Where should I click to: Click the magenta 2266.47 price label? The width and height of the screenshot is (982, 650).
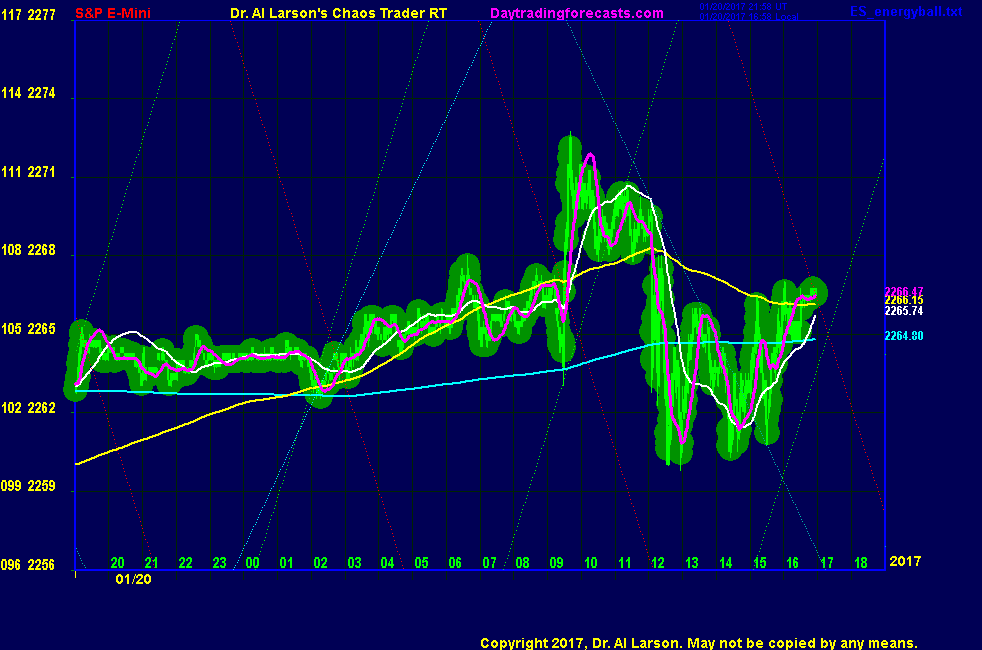(x=903, y=291)
